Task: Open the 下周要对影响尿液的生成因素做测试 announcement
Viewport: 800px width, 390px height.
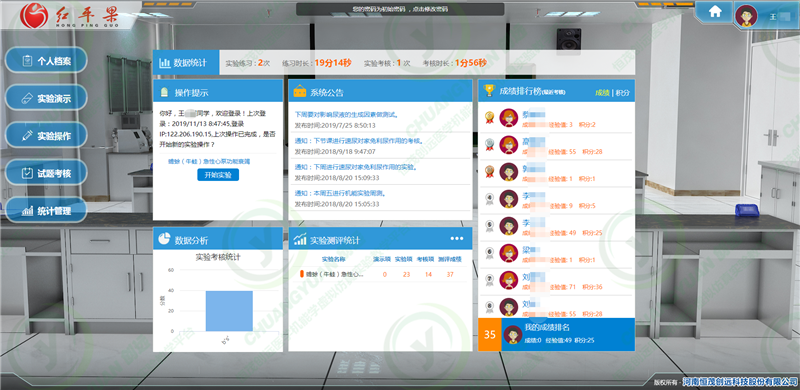Action: click(346, 114)
